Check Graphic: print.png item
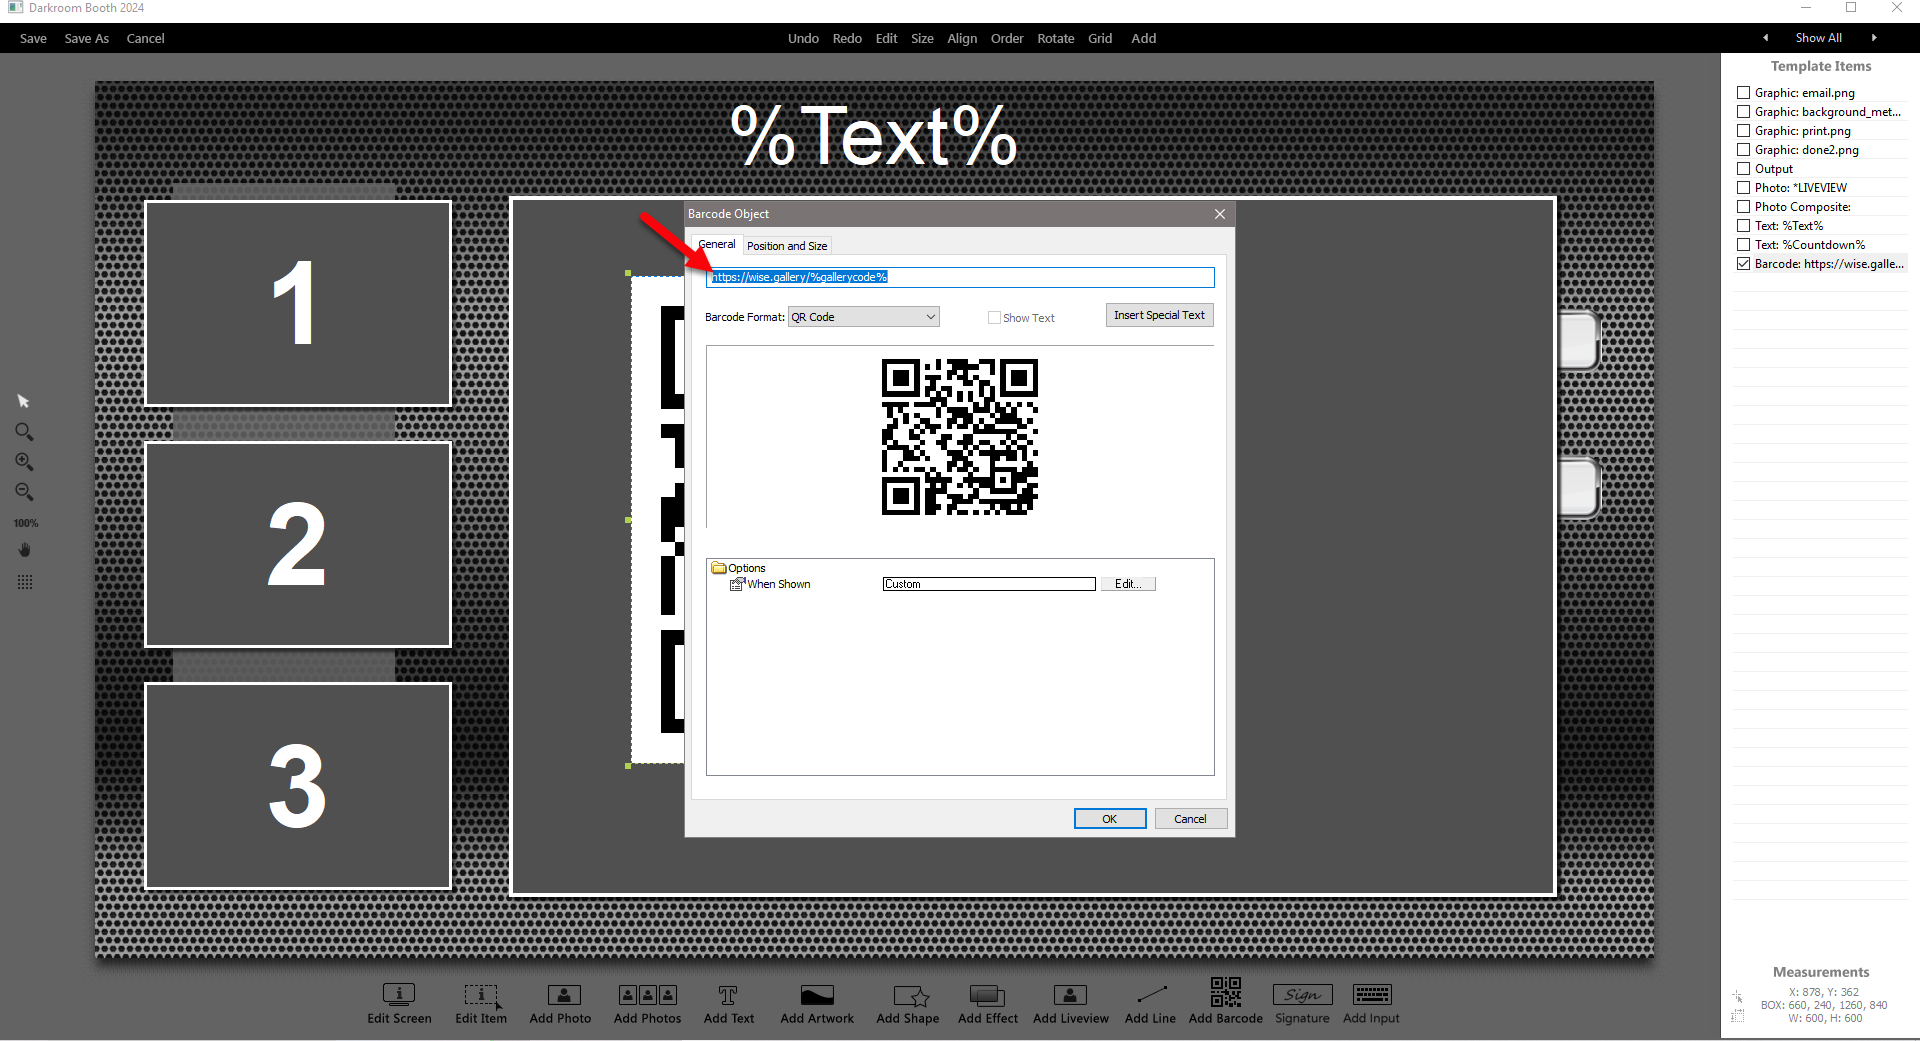The image size is (1920, 1041). pos(1744,131)
